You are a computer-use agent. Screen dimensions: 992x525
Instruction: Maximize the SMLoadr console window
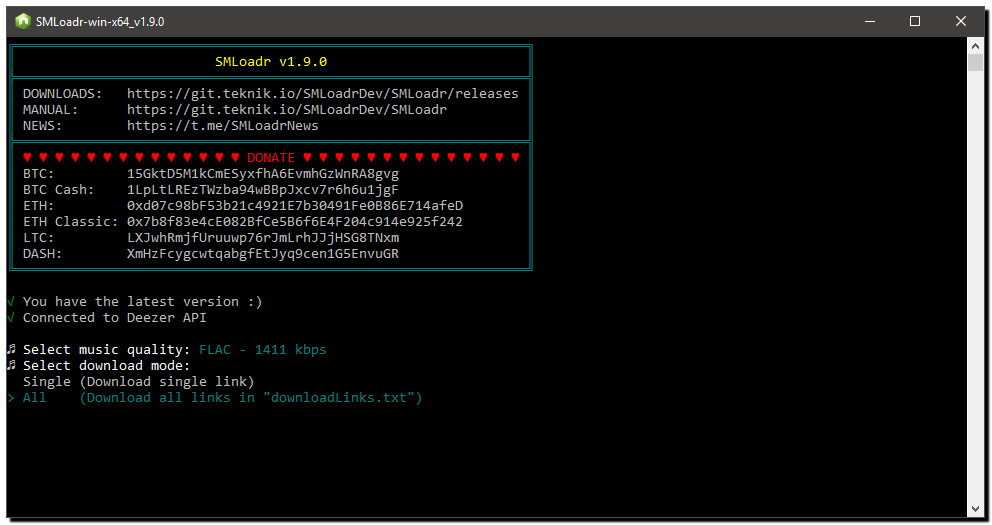(915, 22)
